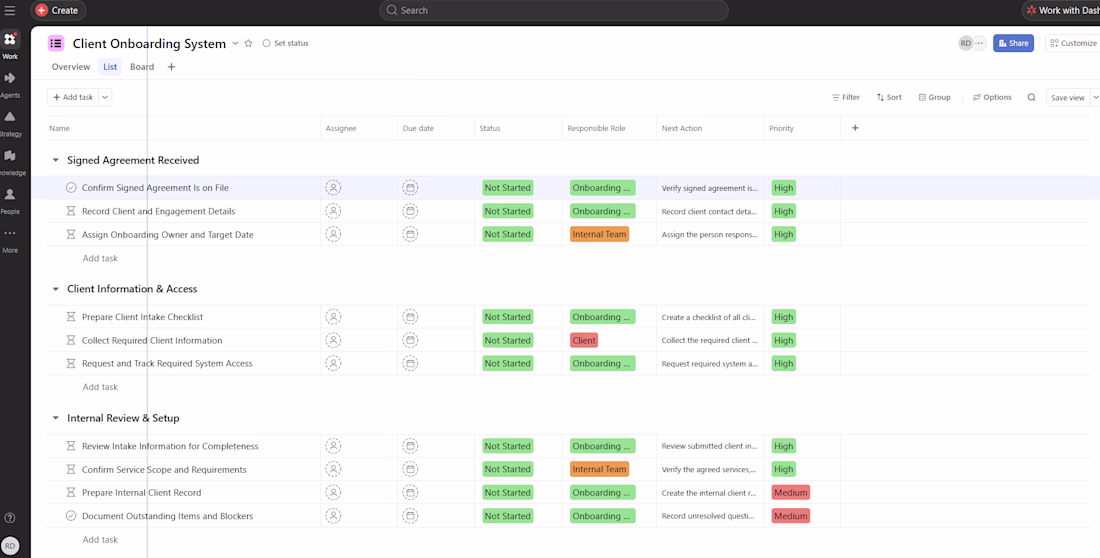Click the search magnifier in the list toolbar
Image resolution: width=1100 pixels, height=558 pixels.
(1031, 98)
